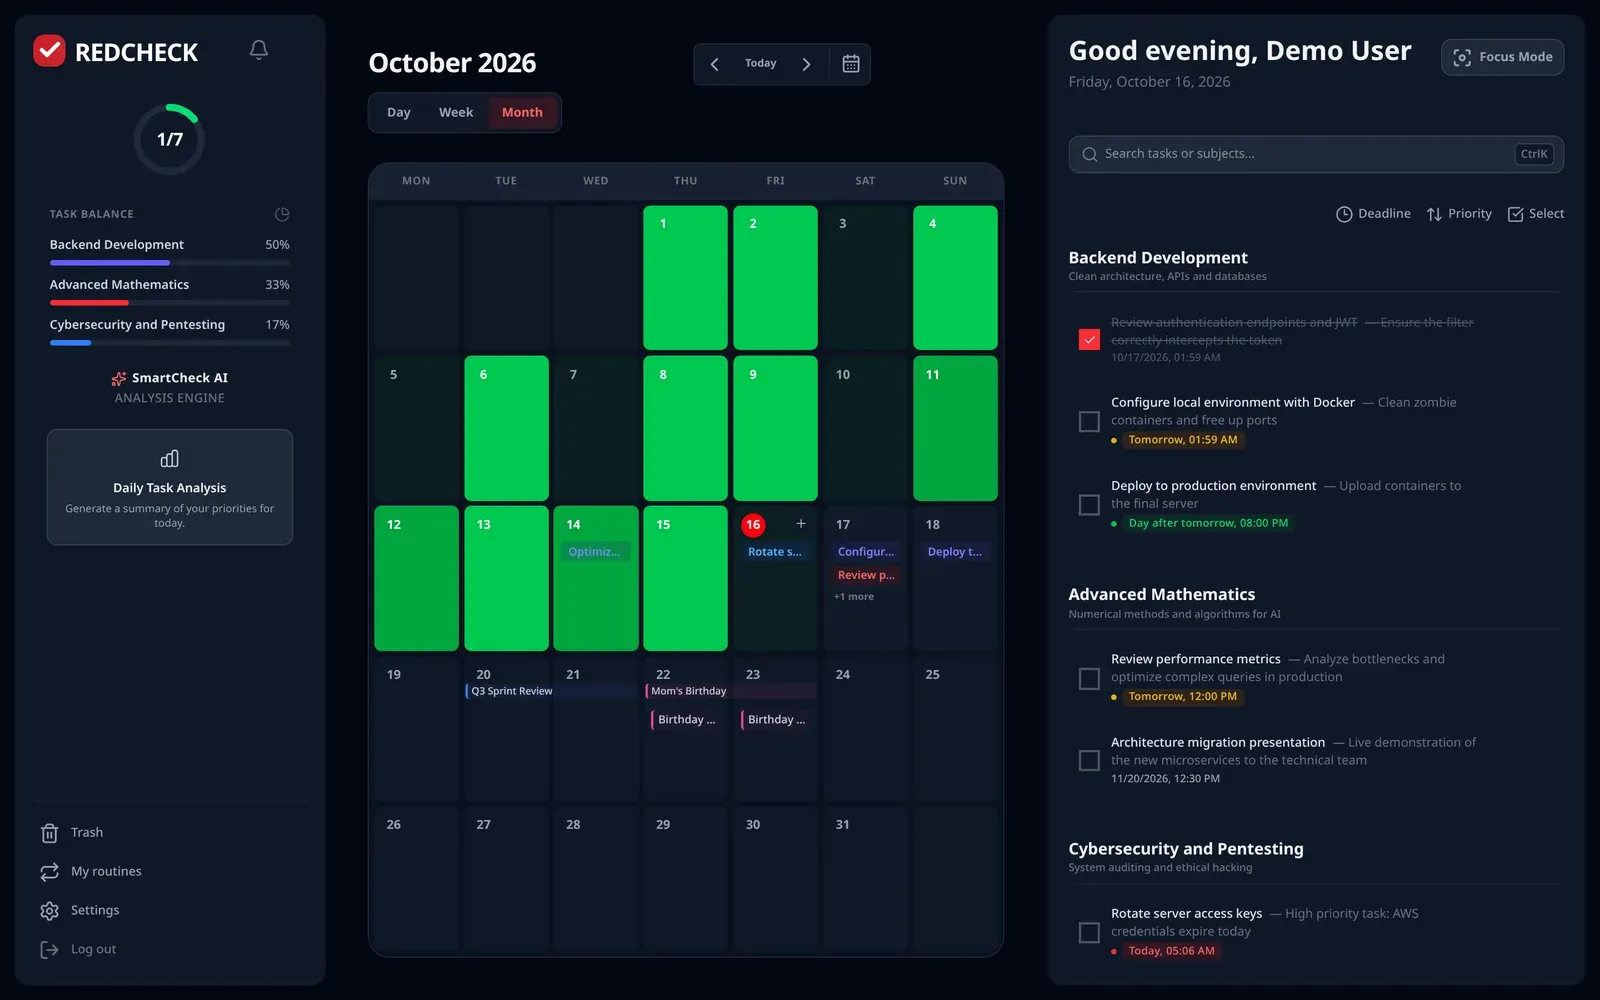Check off Configure local environment with Docker

[1089, 422]
